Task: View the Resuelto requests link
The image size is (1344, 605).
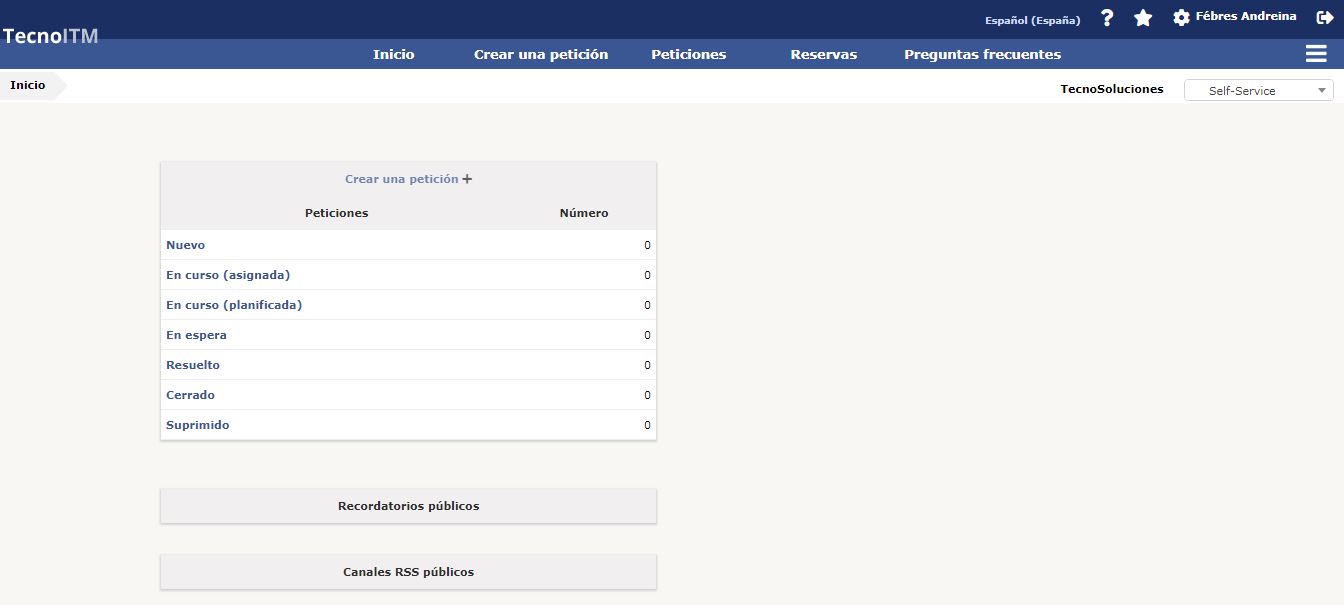Action: [193, 365]
